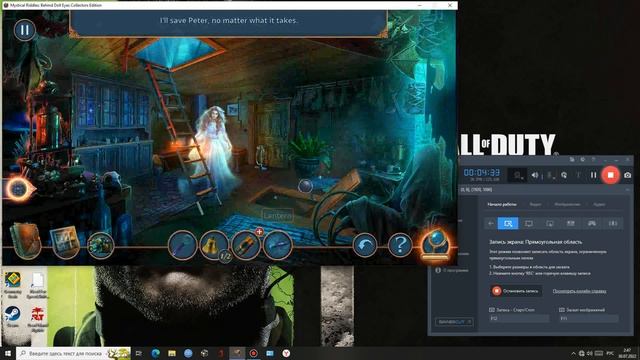Viewport: 640px width, 360px height.
Task: Open the Yandex browser taskbar icon
Action: [286, 353]
